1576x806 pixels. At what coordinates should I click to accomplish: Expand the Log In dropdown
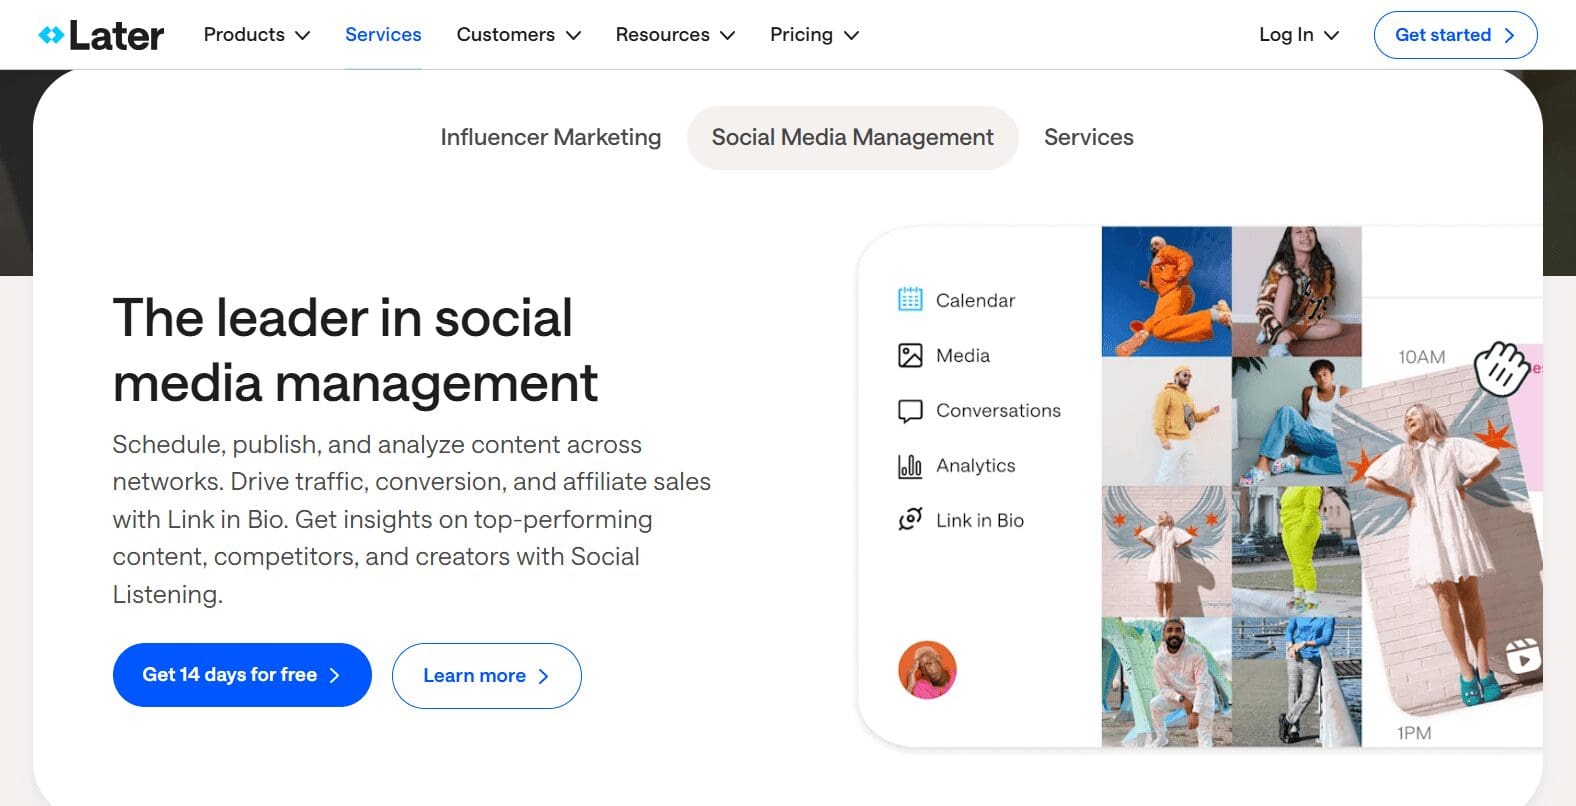click(1298, 35)
